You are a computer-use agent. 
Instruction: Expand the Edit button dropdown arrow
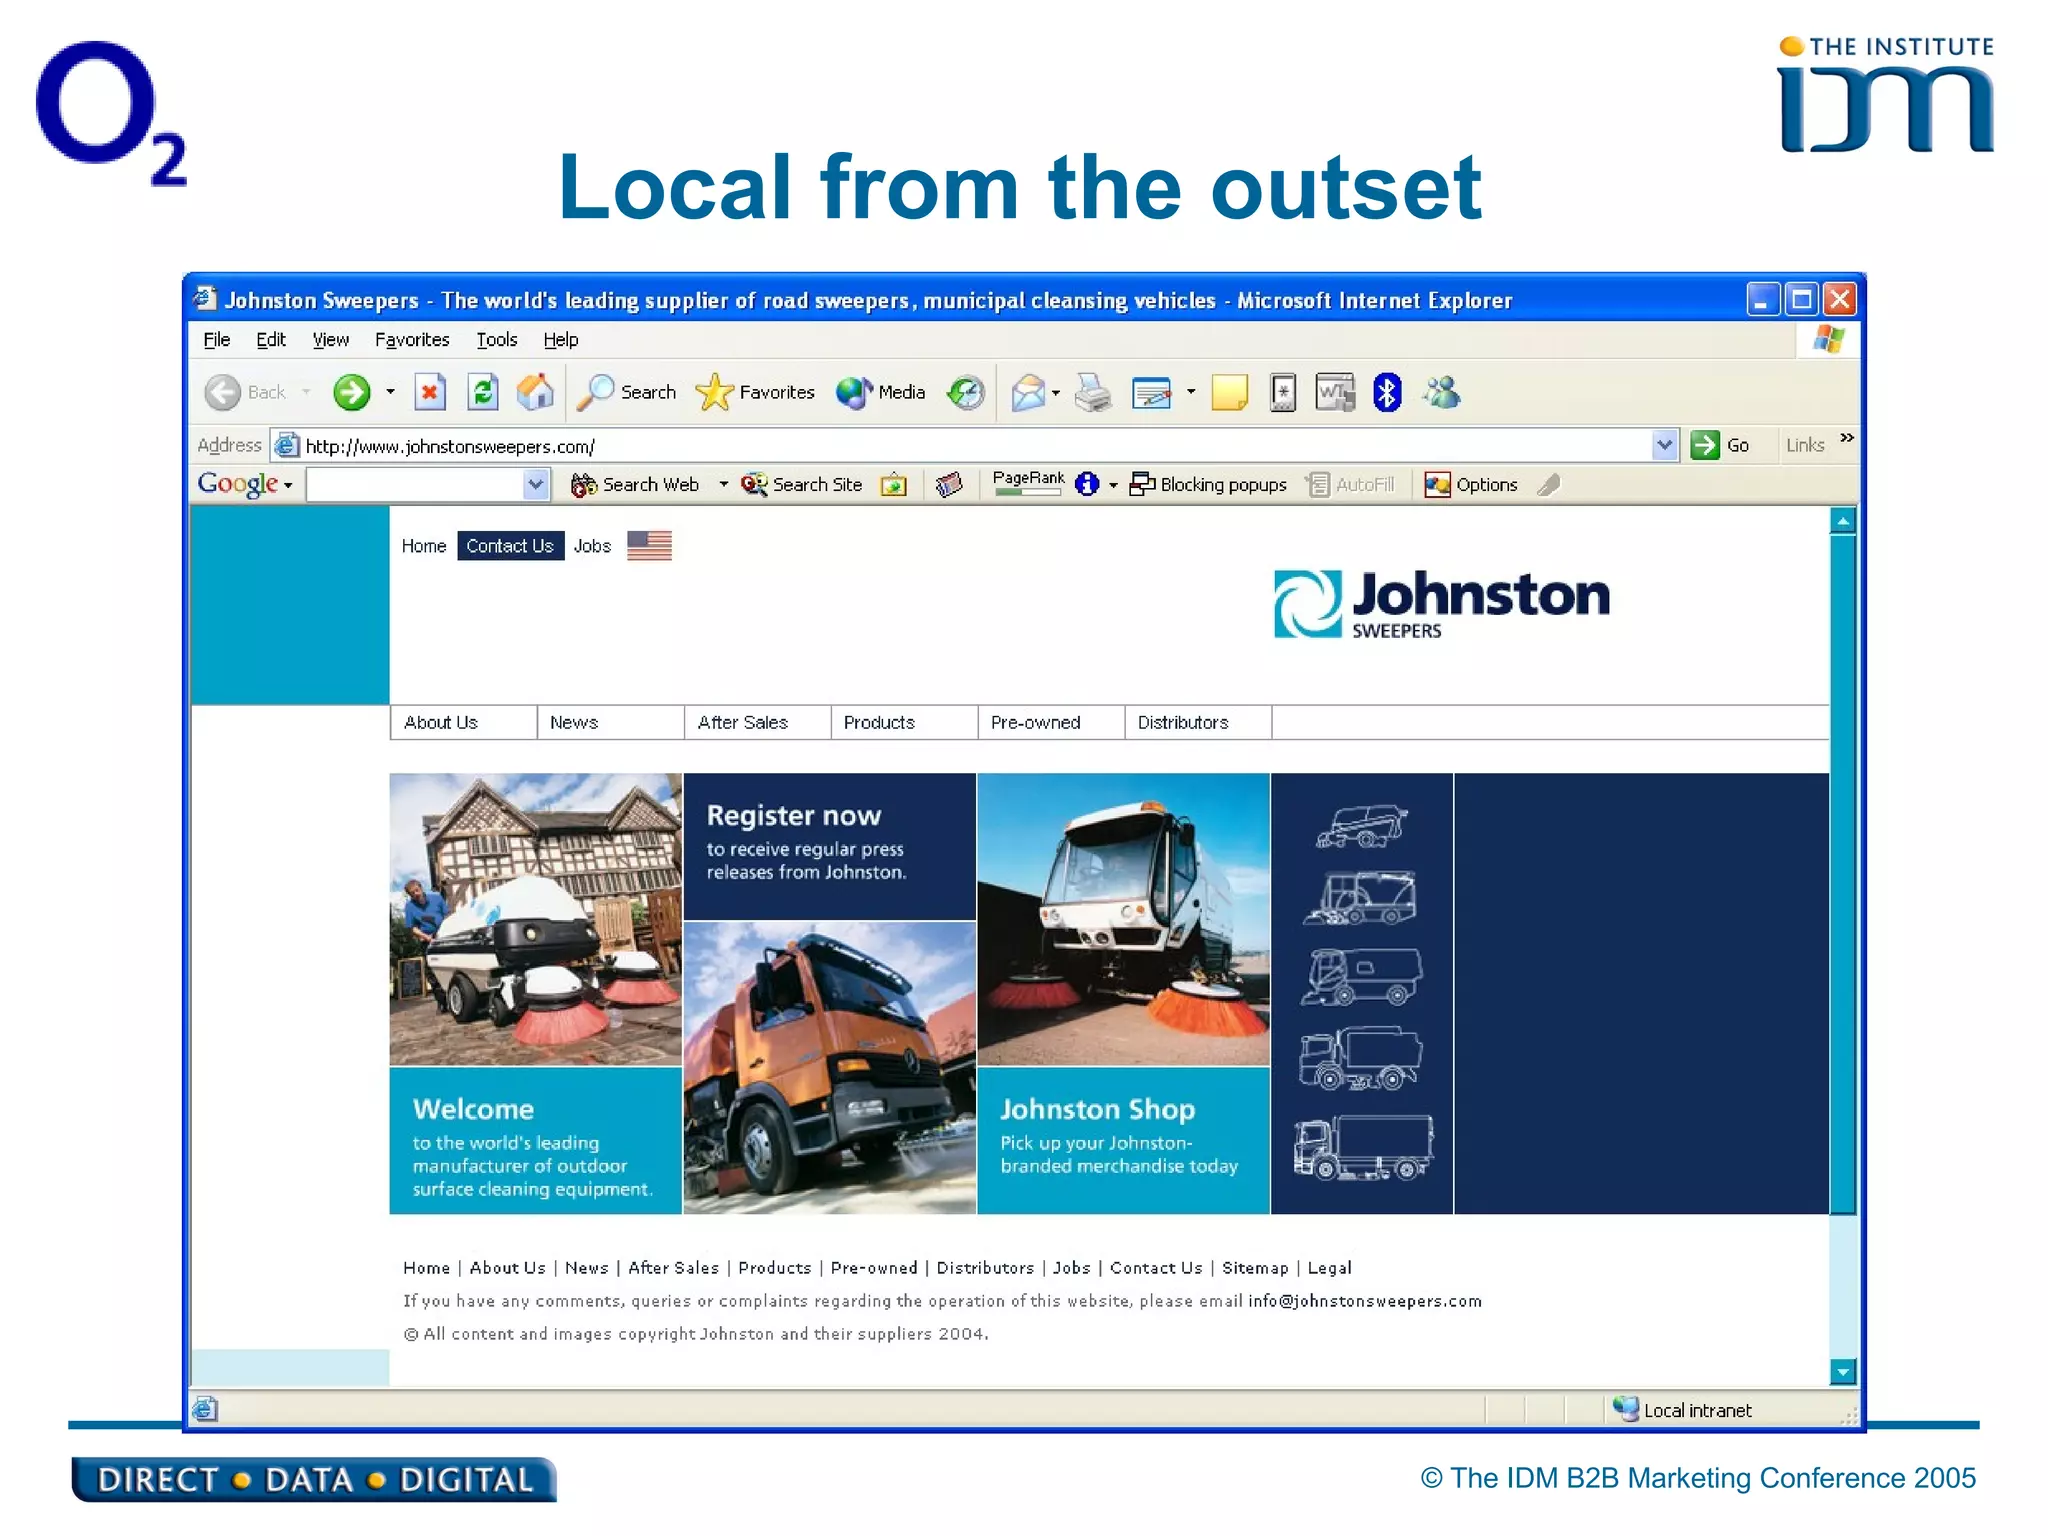point(1190,392)
